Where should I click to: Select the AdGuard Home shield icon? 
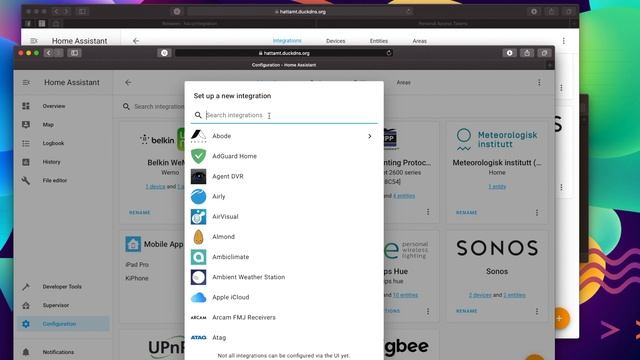(x=198, y=156)
